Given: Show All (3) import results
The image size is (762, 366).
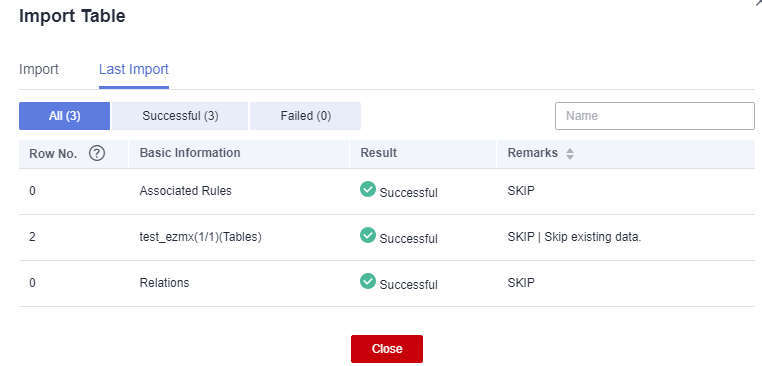Looking at the screenshot, I should click(x=65, y=116).
